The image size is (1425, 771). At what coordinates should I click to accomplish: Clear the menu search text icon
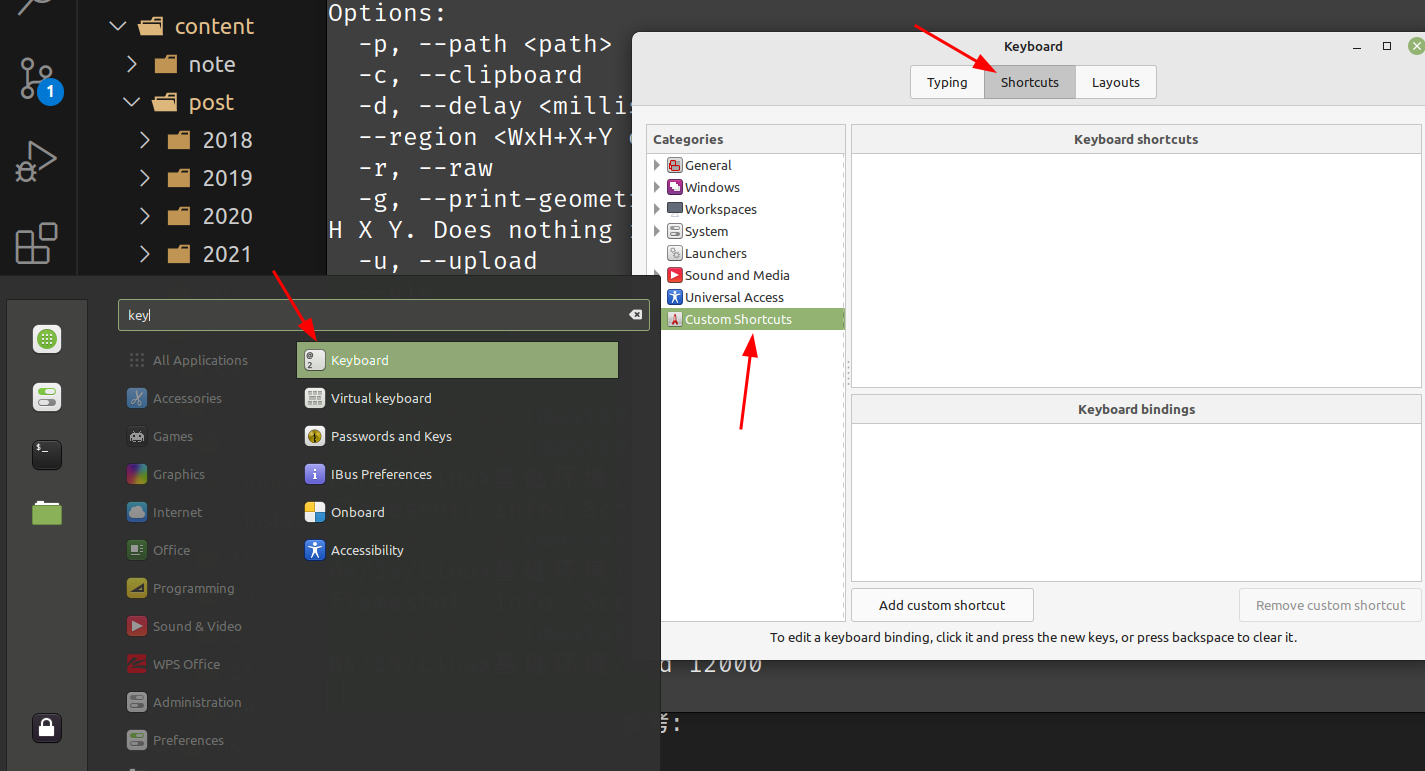pyautogui.click(x=635, y=315)
